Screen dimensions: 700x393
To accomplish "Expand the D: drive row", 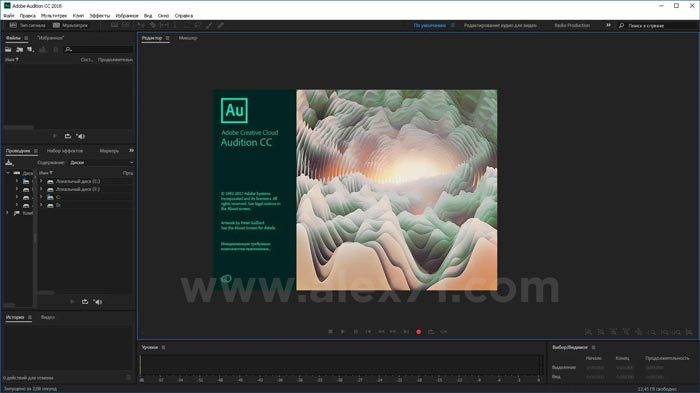I will (41, 205).
